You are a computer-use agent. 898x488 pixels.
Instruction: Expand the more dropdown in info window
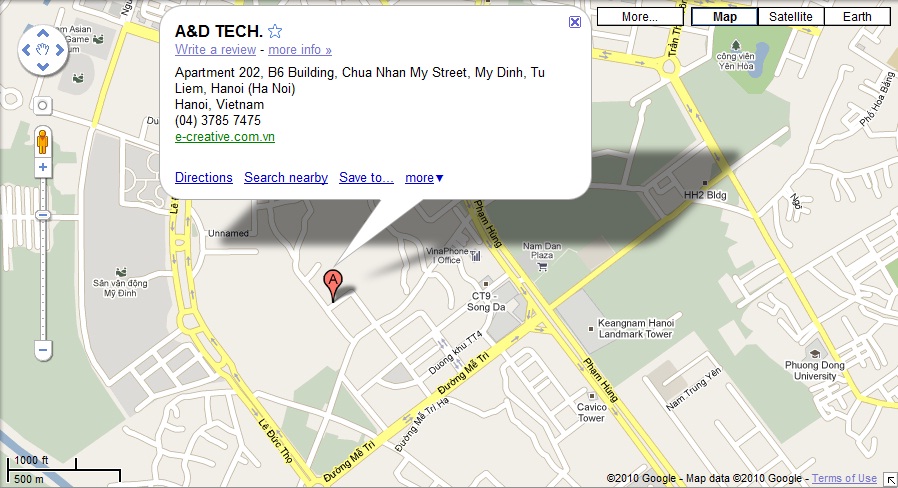coord(424,178)
